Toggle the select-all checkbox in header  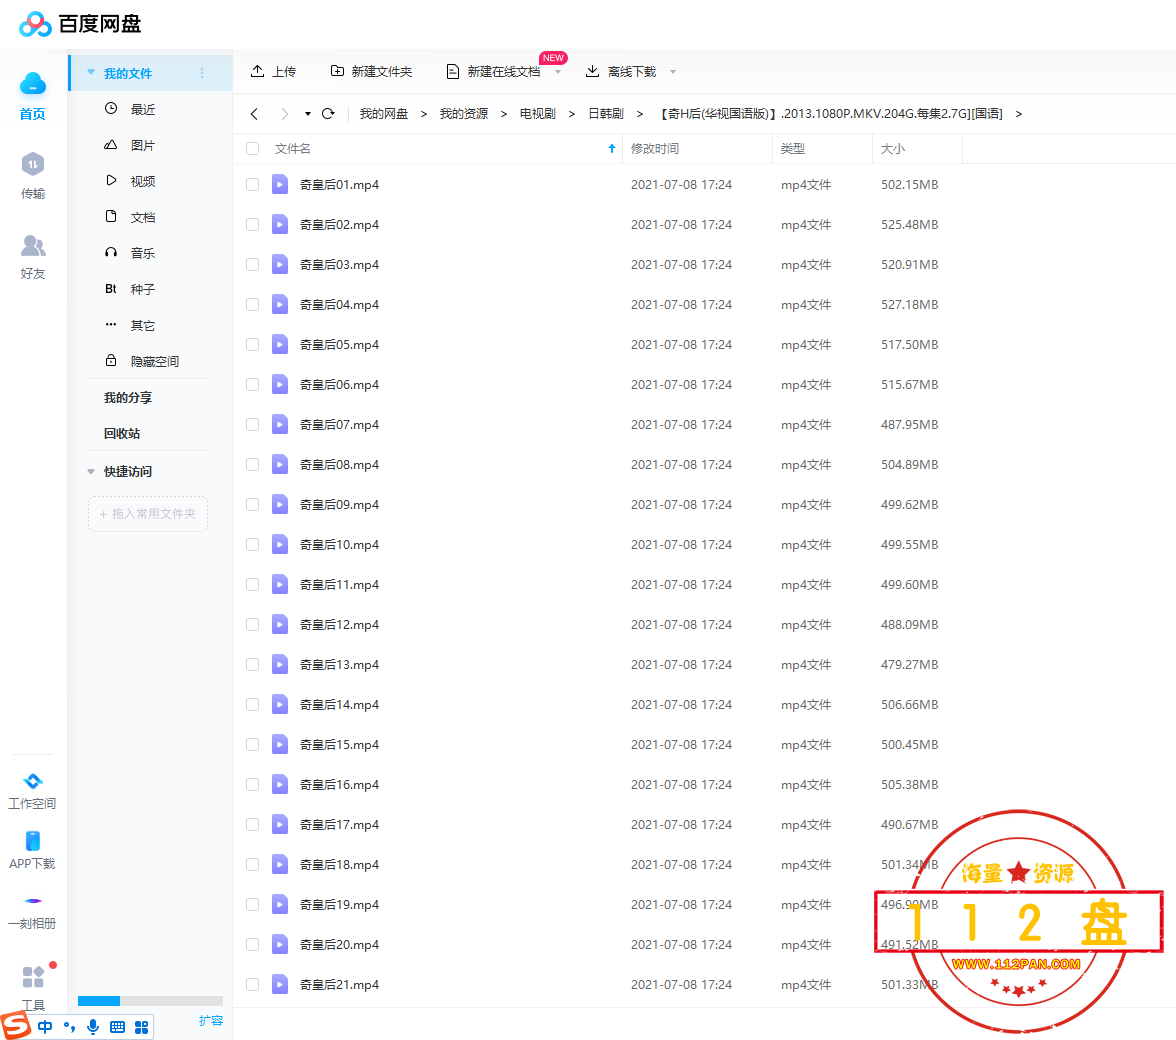[x=253, y=148]
